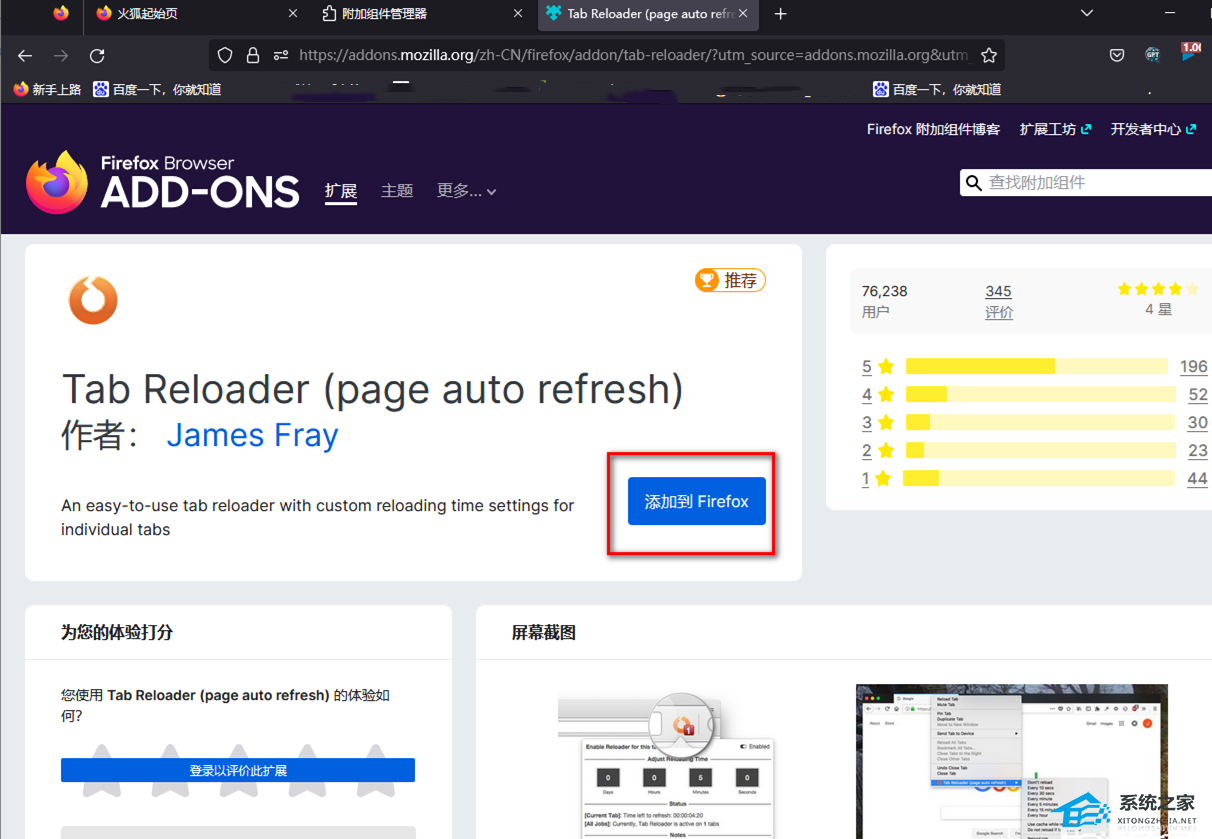Viewport: 1212px width, 839px height.
Task: Click 登录以评价此扩展 button
Action: pos(238,770)
